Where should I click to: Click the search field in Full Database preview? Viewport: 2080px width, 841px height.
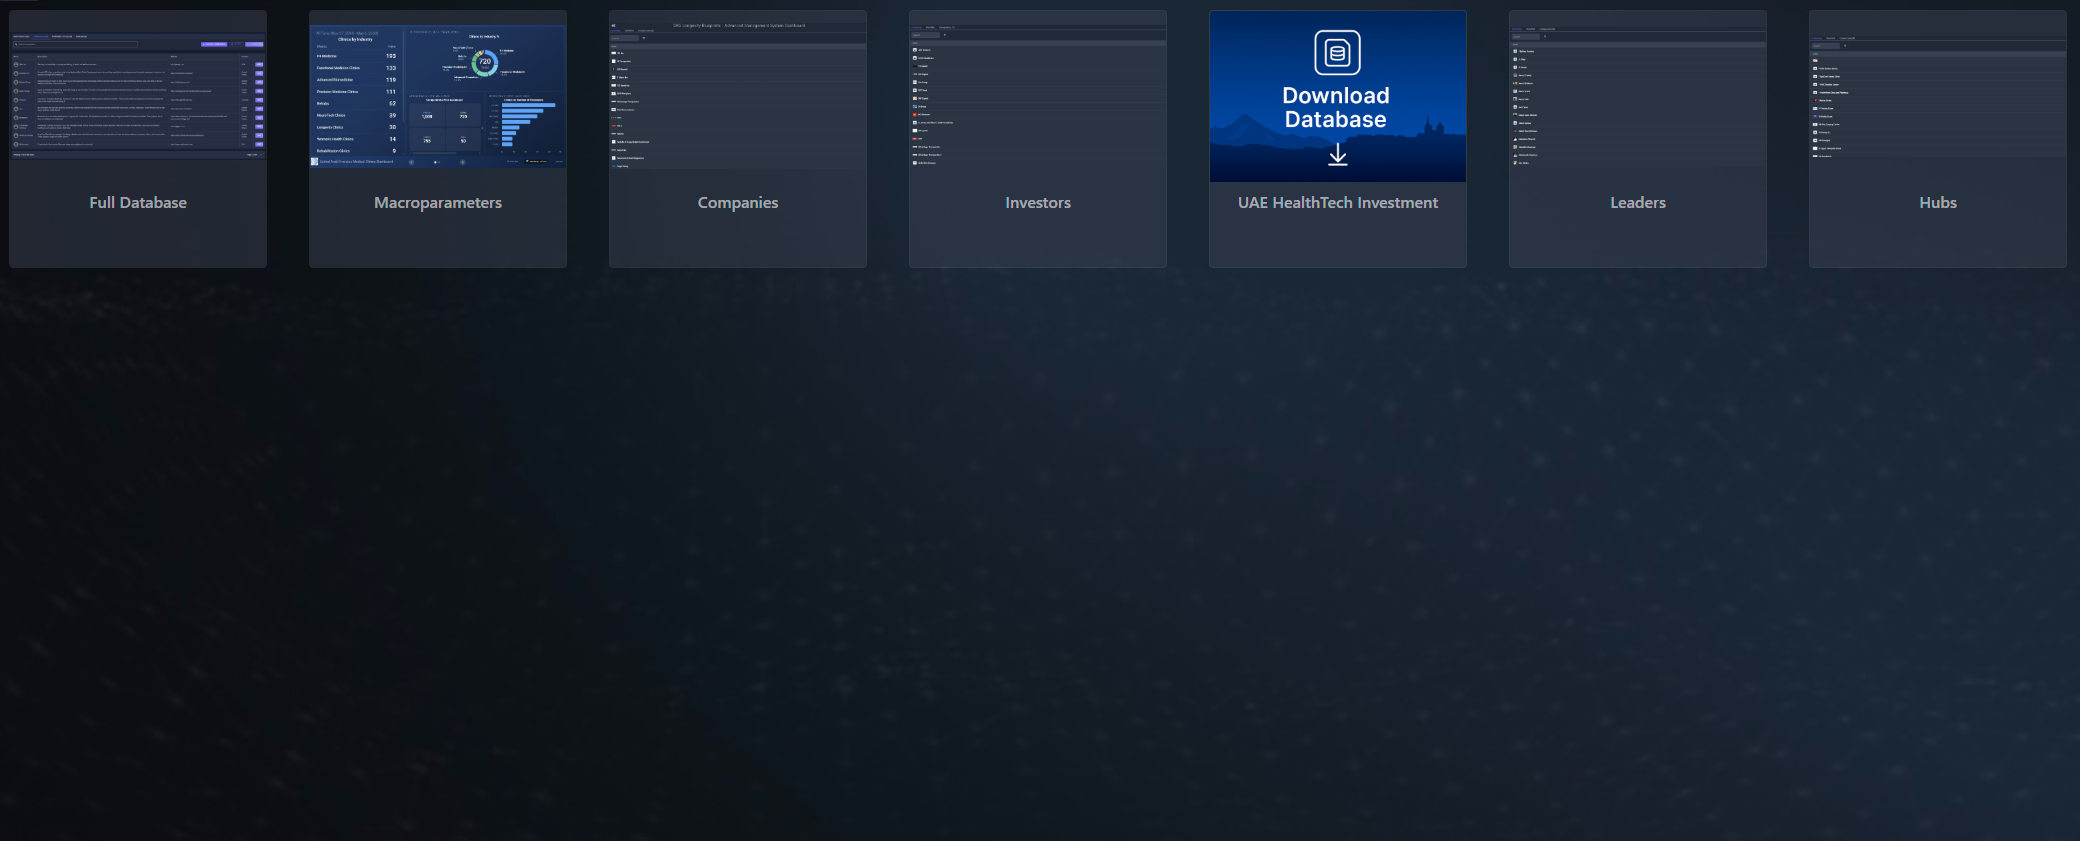(x=75, y=44)
